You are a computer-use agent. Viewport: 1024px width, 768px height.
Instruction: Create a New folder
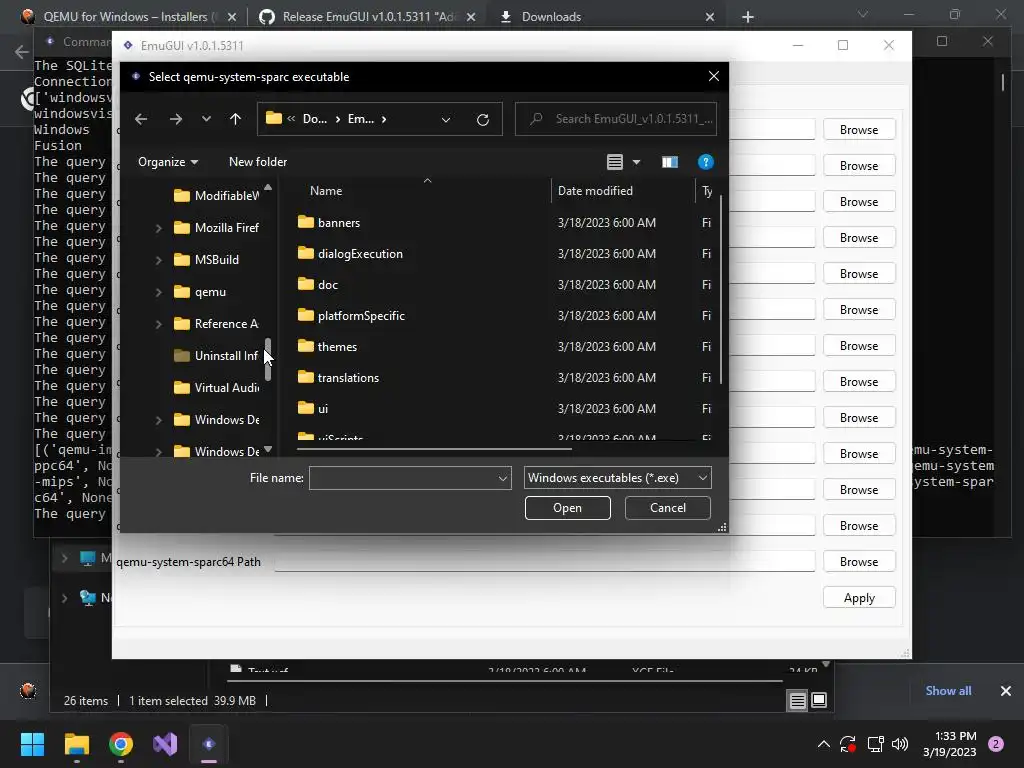(258, 162)
